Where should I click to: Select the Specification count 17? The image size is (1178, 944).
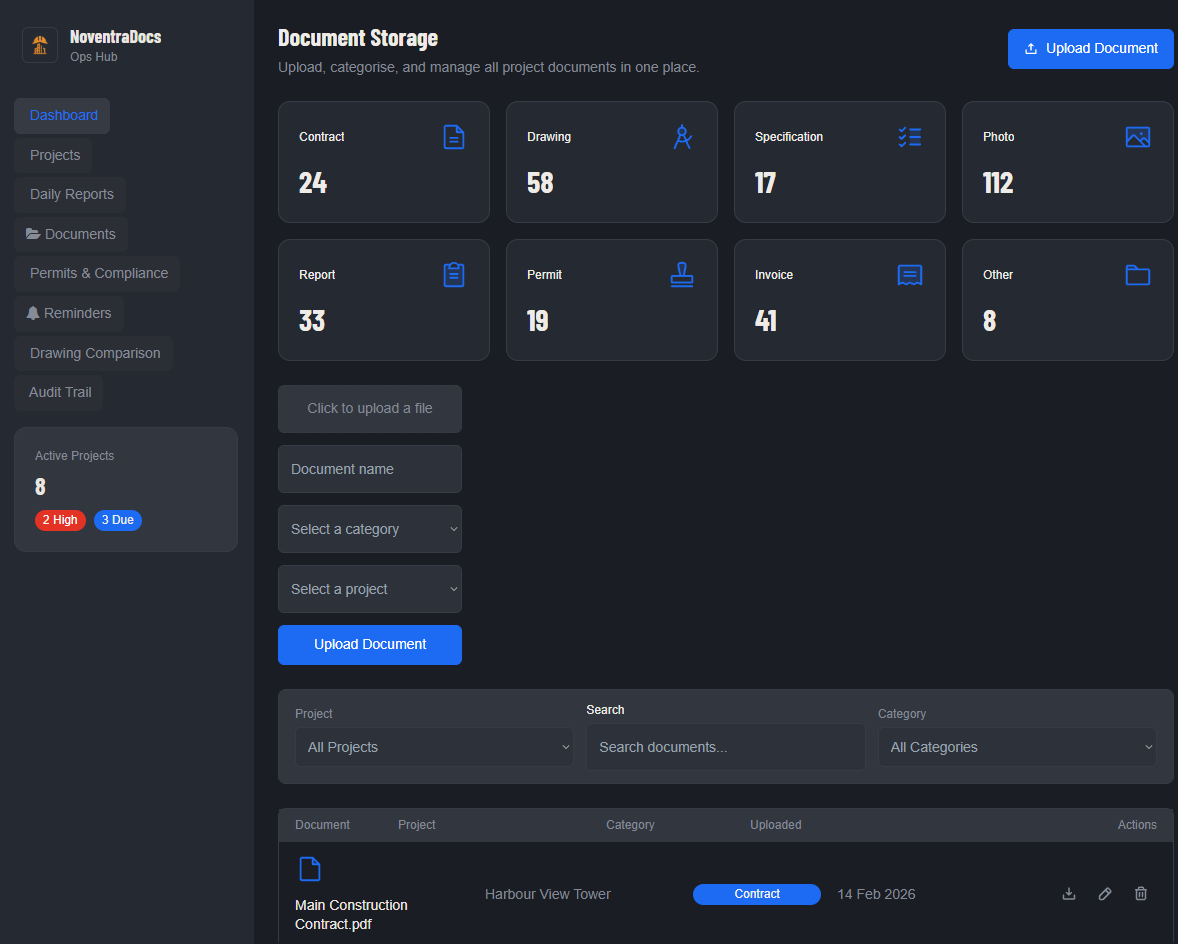(765, 183)
